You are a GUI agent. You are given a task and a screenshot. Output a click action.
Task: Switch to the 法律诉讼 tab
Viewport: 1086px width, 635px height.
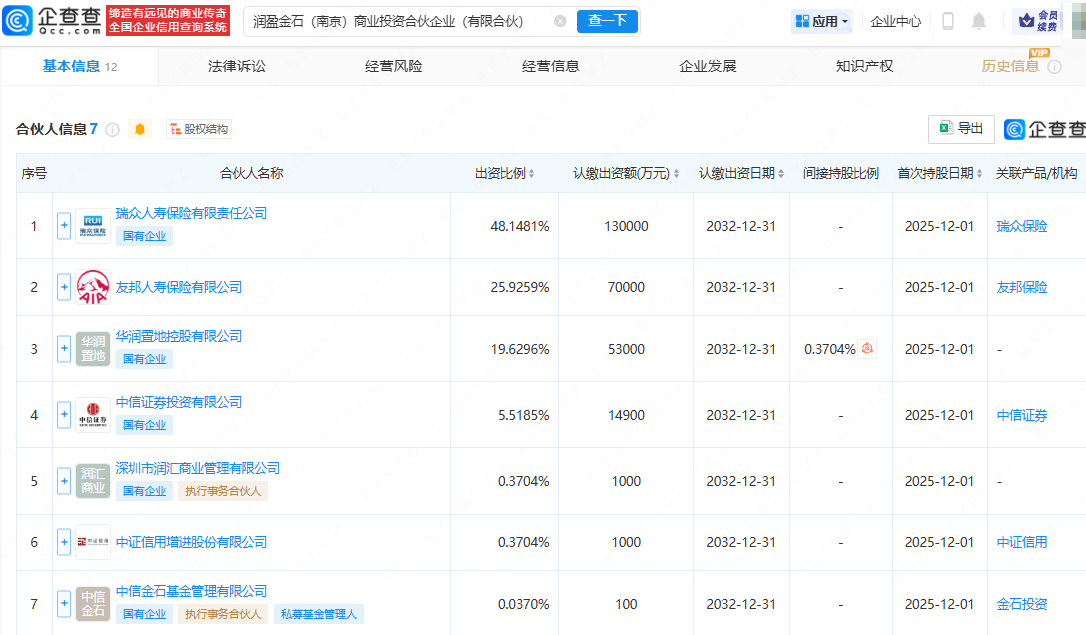[237, 66]
